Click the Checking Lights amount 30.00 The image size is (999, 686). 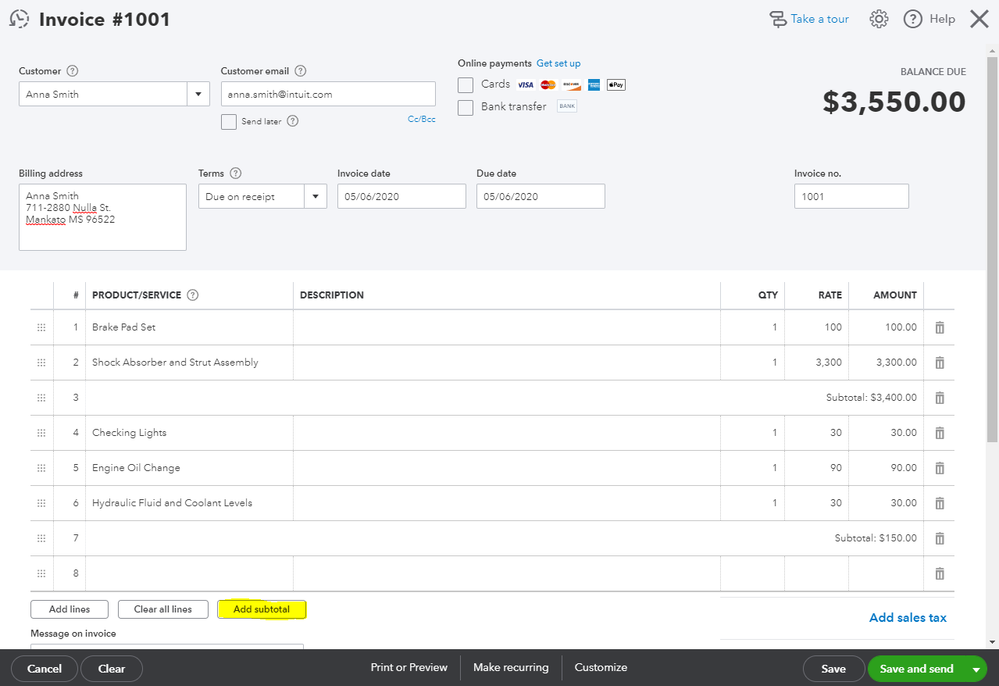point(886,432)
